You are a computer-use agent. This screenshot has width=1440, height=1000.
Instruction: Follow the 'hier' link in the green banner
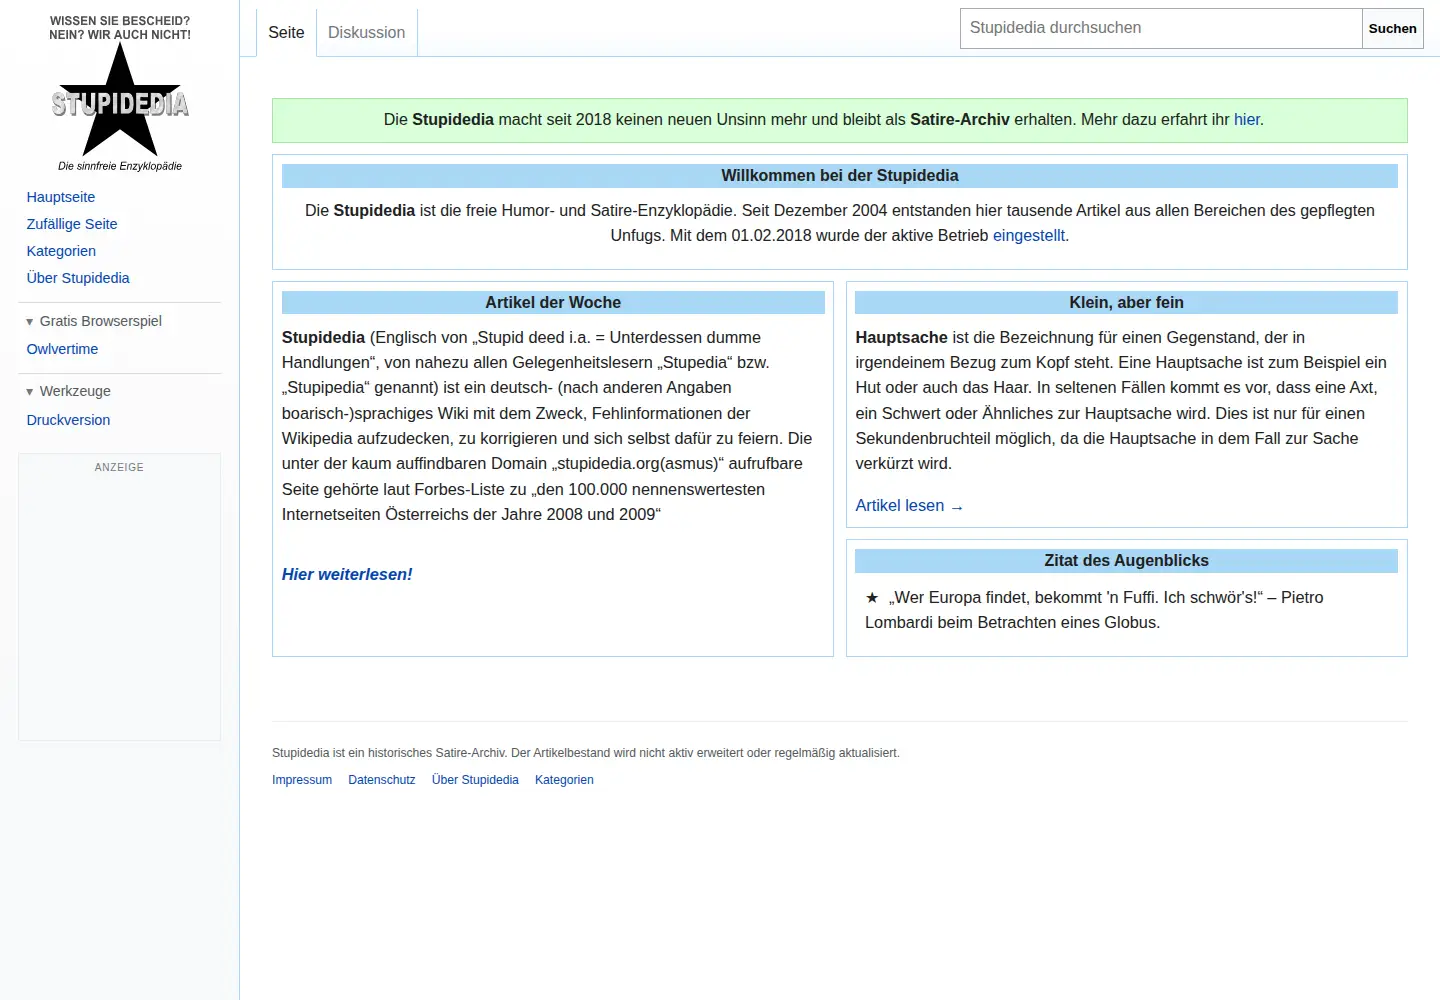(1247, 119)
